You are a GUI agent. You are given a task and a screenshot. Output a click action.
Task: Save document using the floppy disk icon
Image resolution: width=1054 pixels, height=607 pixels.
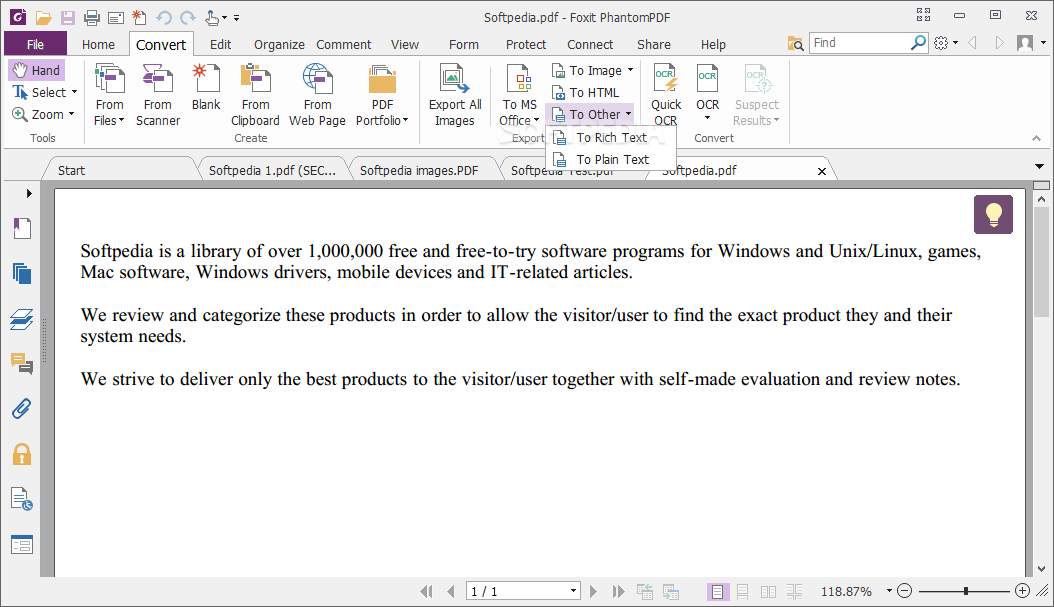point(67,17)
